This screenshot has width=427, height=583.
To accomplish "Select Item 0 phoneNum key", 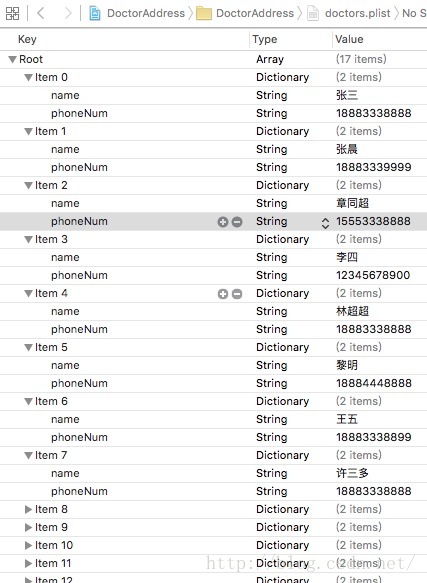I will (x=79, y=113).
